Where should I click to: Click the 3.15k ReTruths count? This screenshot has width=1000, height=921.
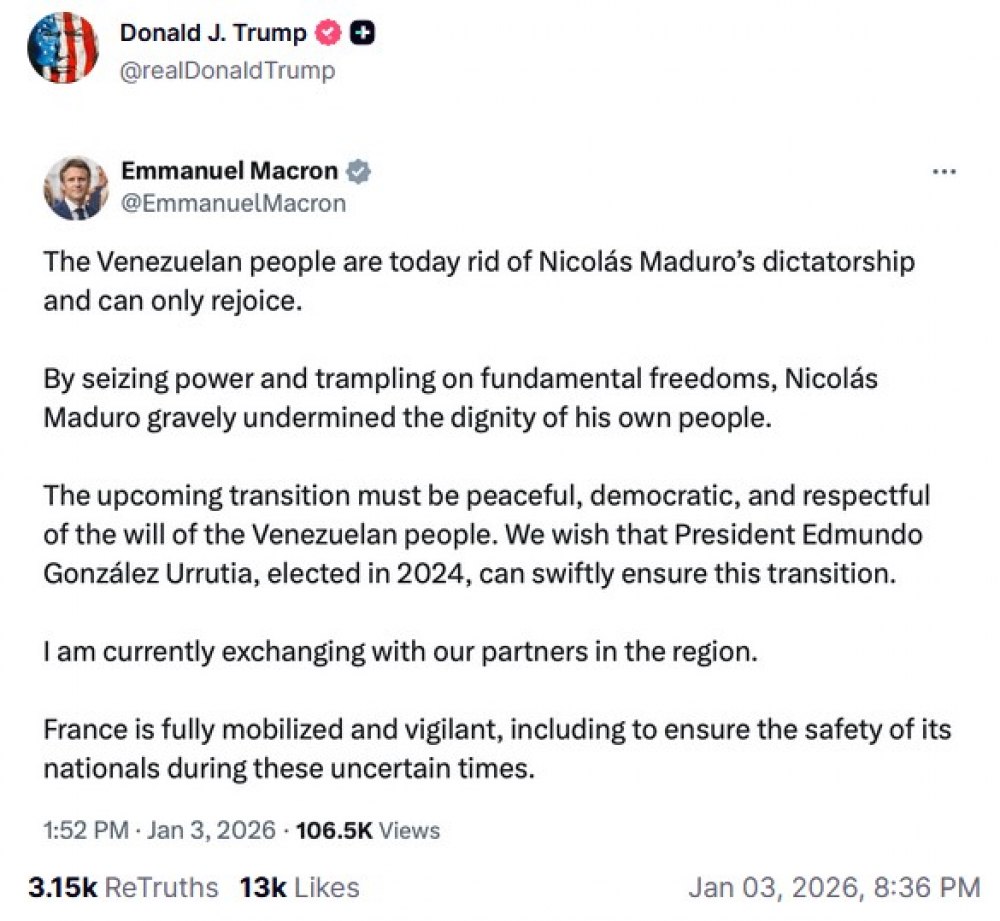pos(122,887)
